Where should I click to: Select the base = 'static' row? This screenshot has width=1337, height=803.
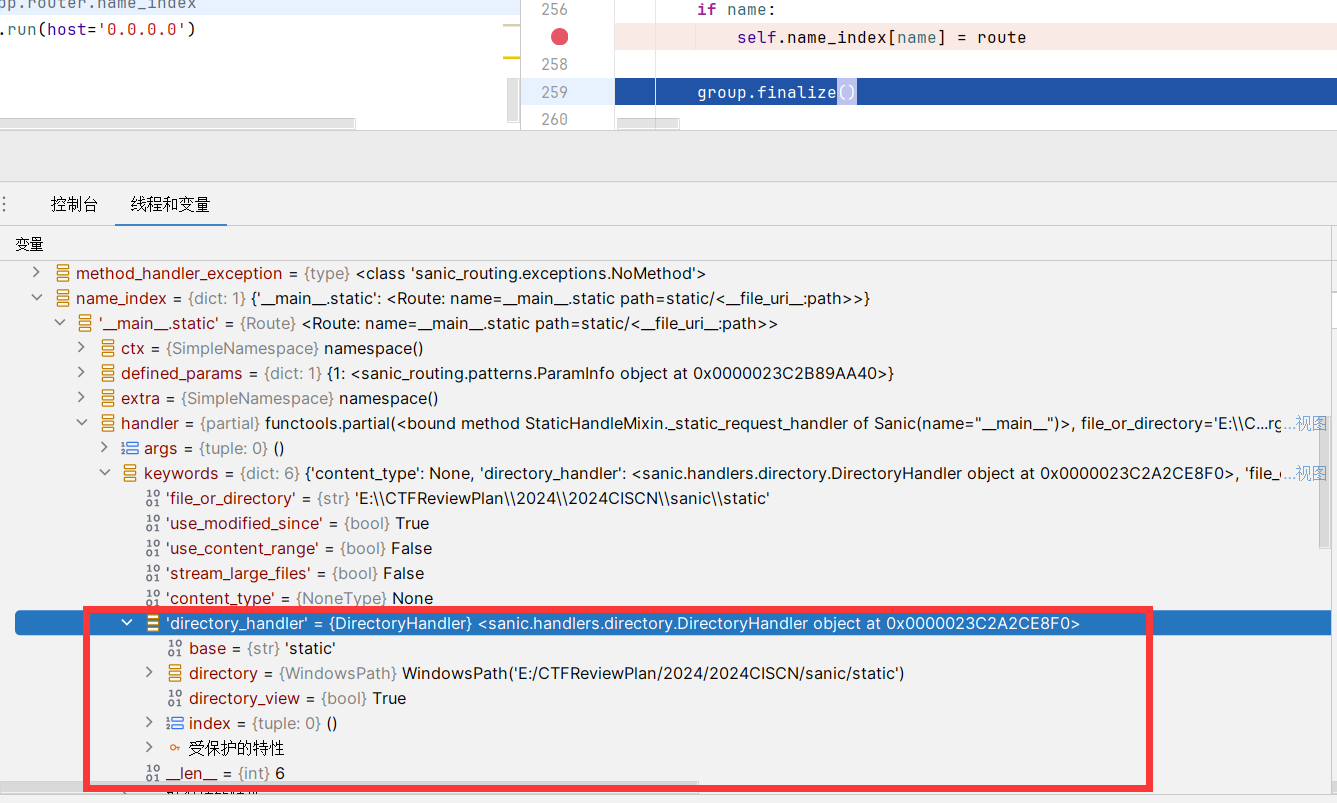pos(666,648)
